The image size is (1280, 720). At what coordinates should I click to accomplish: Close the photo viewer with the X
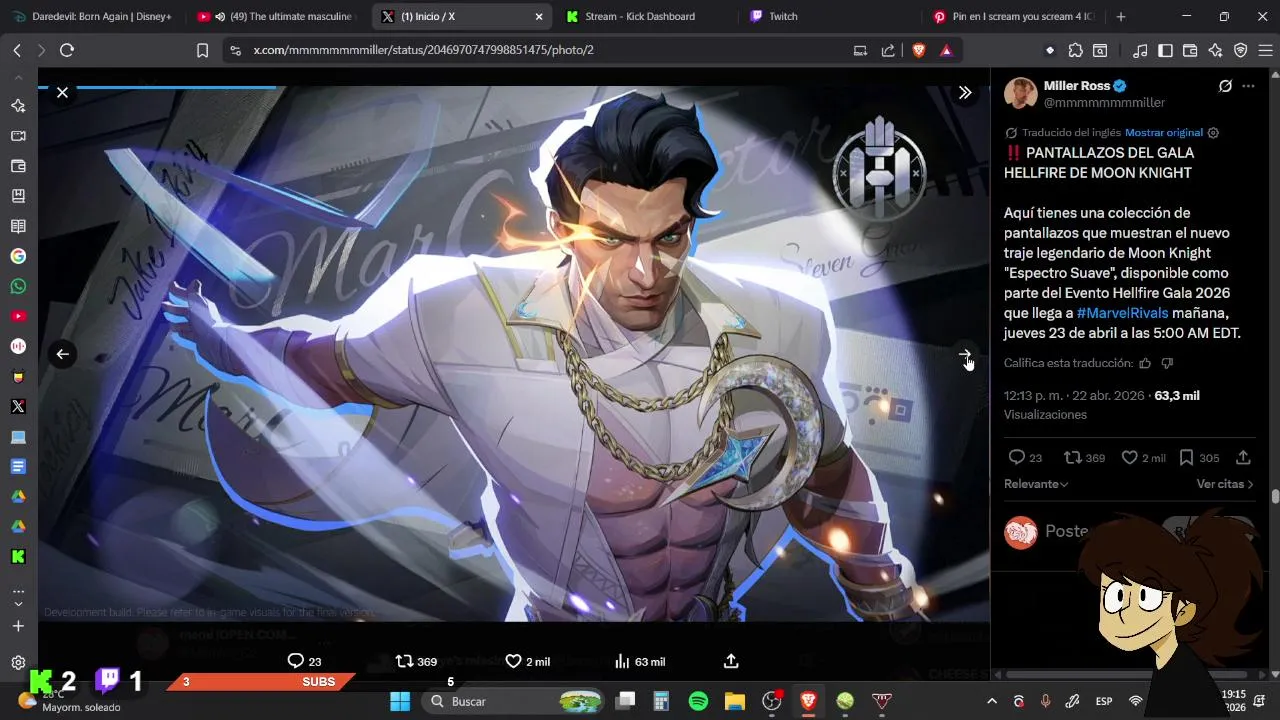[62, 92]
